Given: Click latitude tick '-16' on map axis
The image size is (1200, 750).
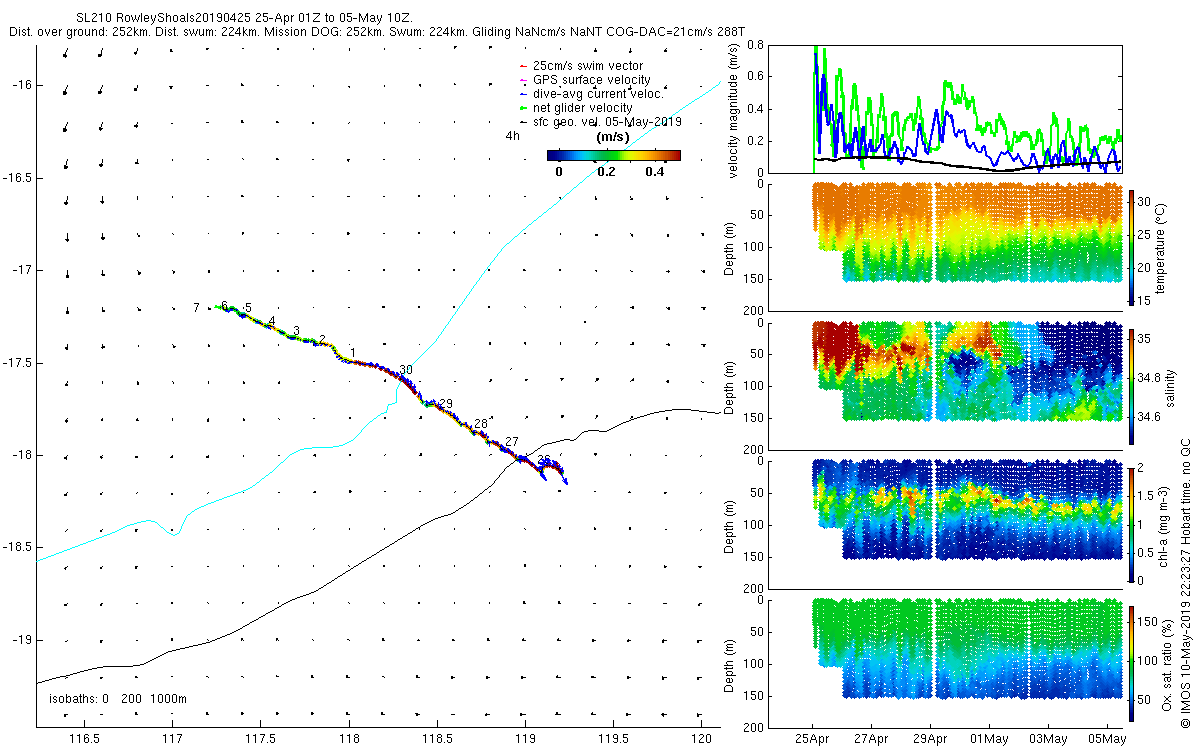Looking at the screenshot, I should 20,86.
